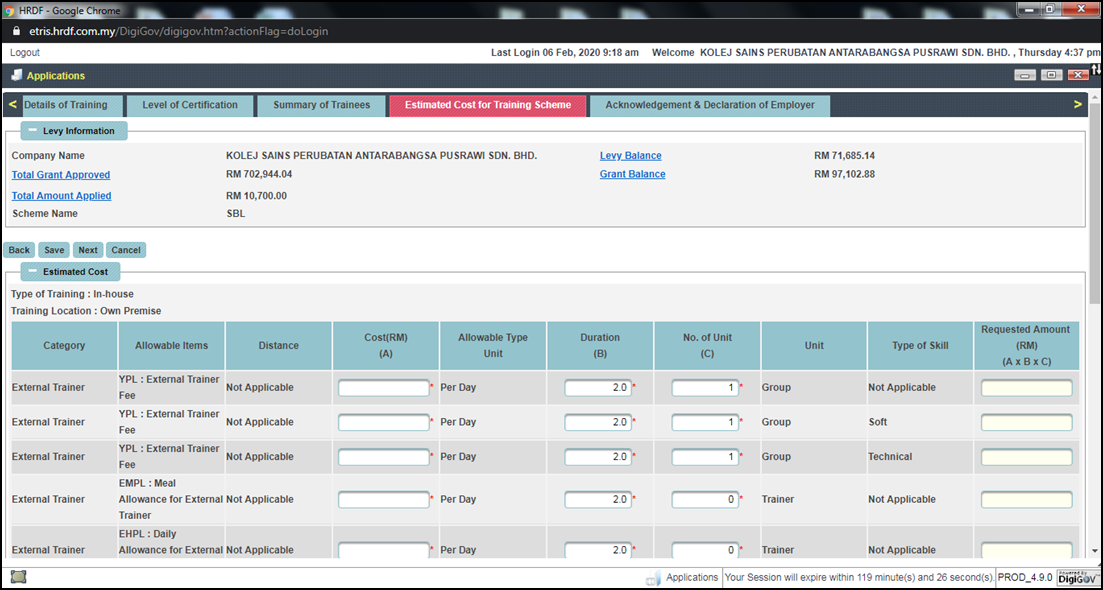Image resolution: width=1103 pixels, height=590 pixels.
Task: Click the 'Type of Skill' column header
Action: coord(920,346)
